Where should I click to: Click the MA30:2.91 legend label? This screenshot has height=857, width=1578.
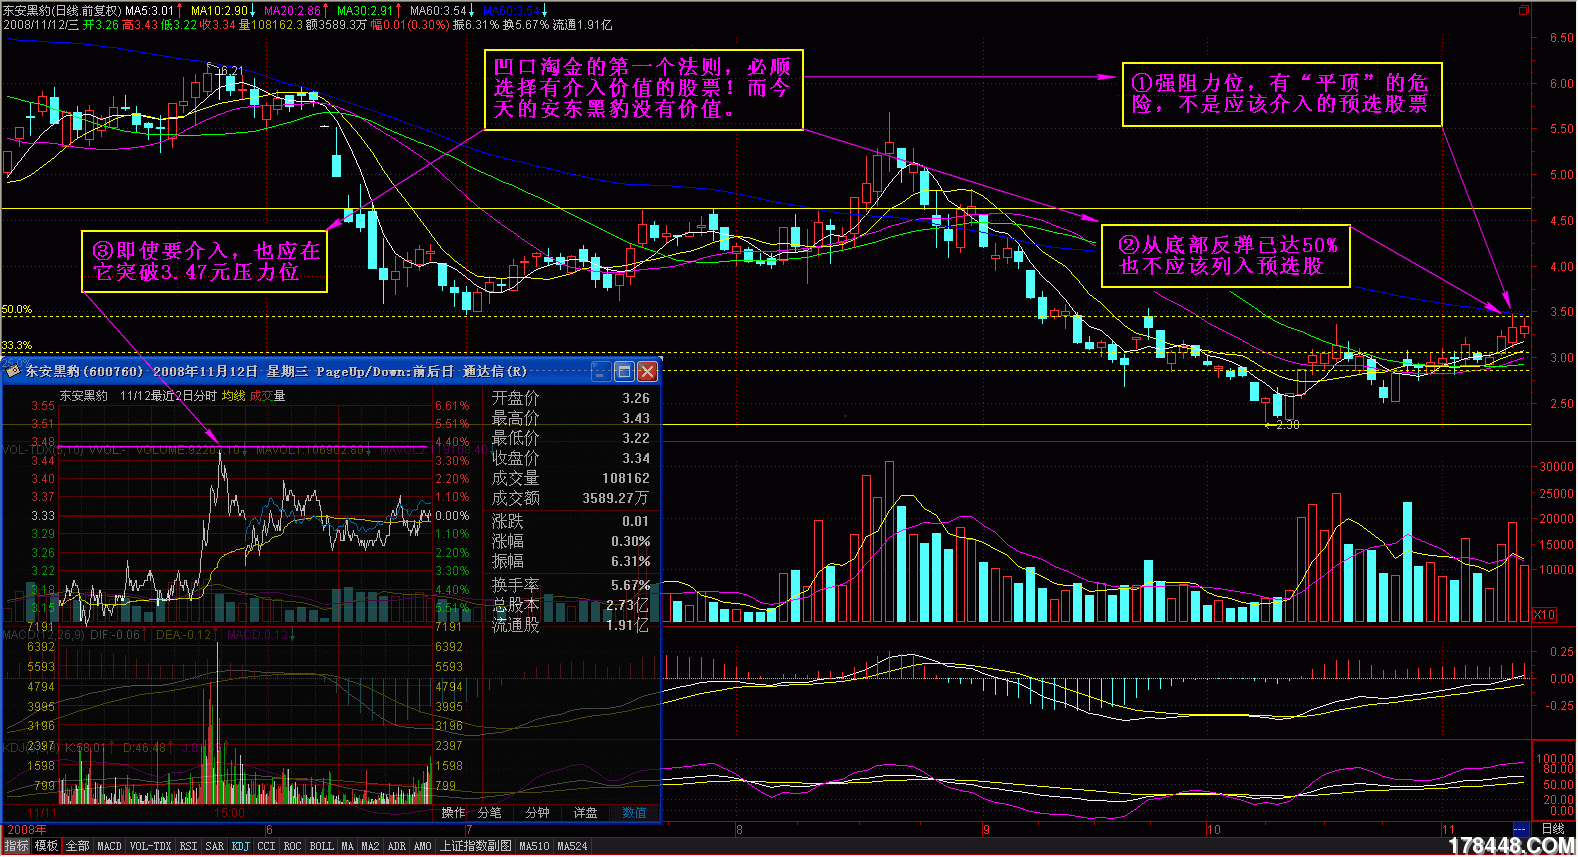tap(365, 11)
